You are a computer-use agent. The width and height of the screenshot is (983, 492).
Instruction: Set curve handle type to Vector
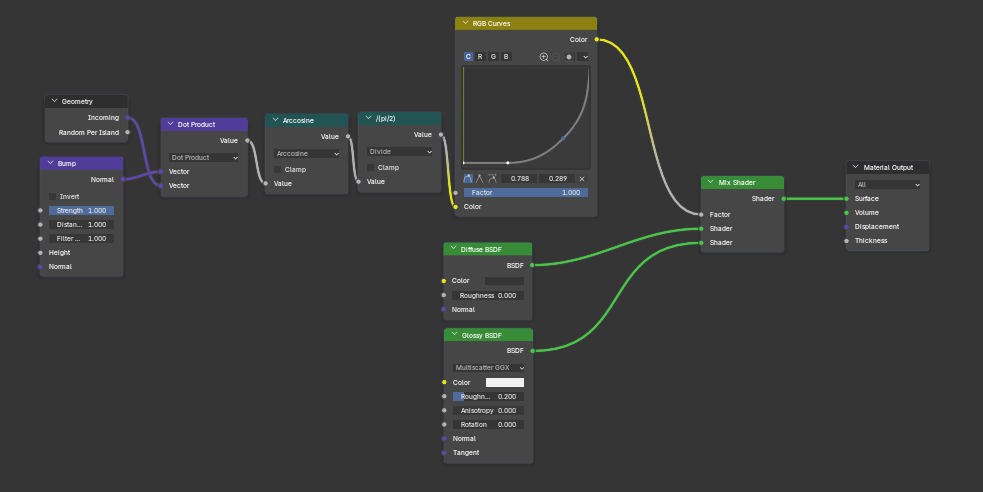[x=480, y=179]
